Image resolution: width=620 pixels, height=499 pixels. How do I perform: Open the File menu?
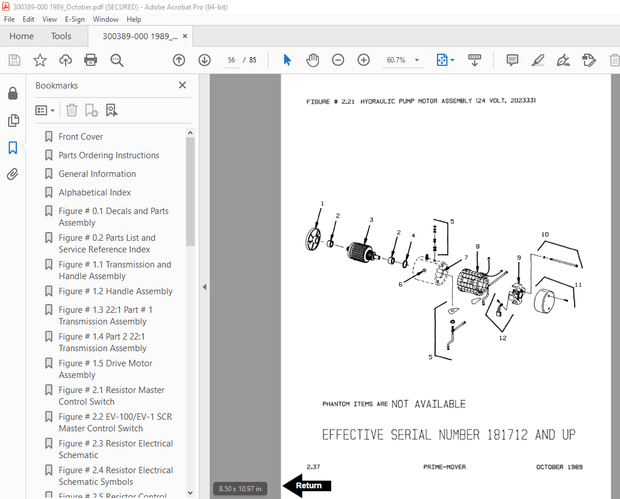tap(9, 19)
